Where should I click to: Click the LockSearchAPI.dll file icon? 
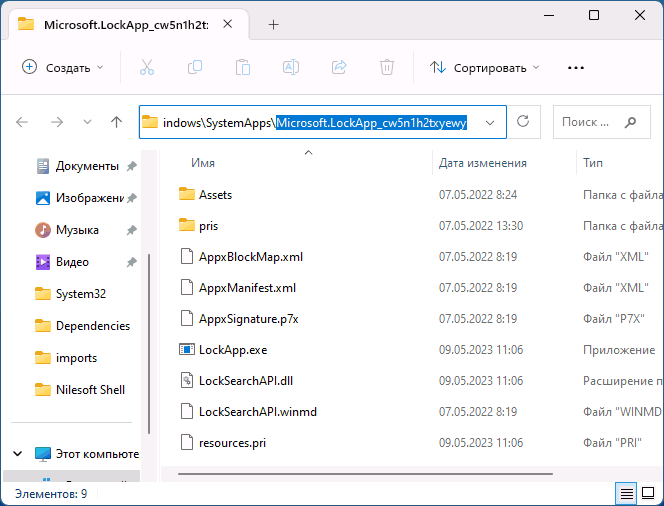pyautogui.click(x=187, y=381)
